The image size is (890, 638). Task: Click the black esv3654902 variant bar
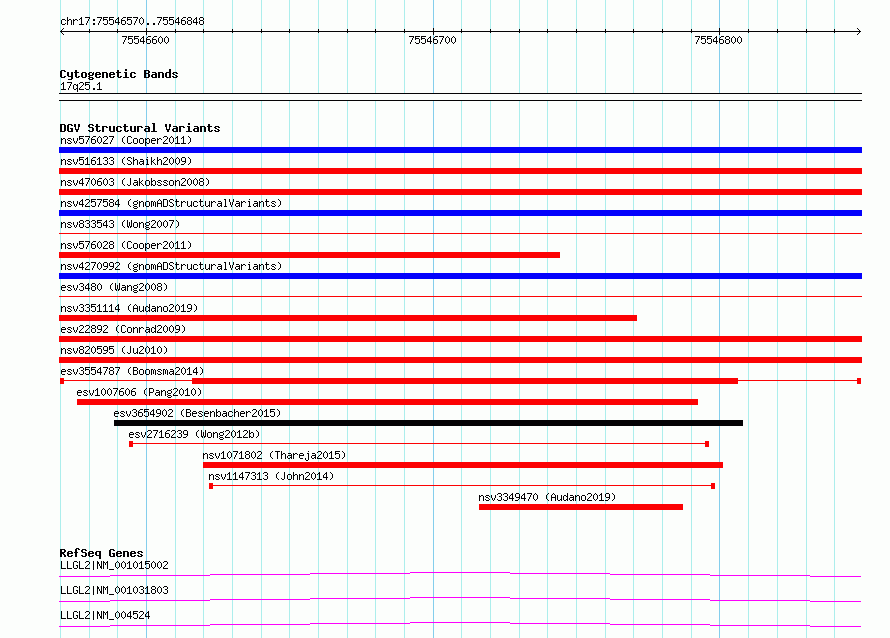(429, 423)
